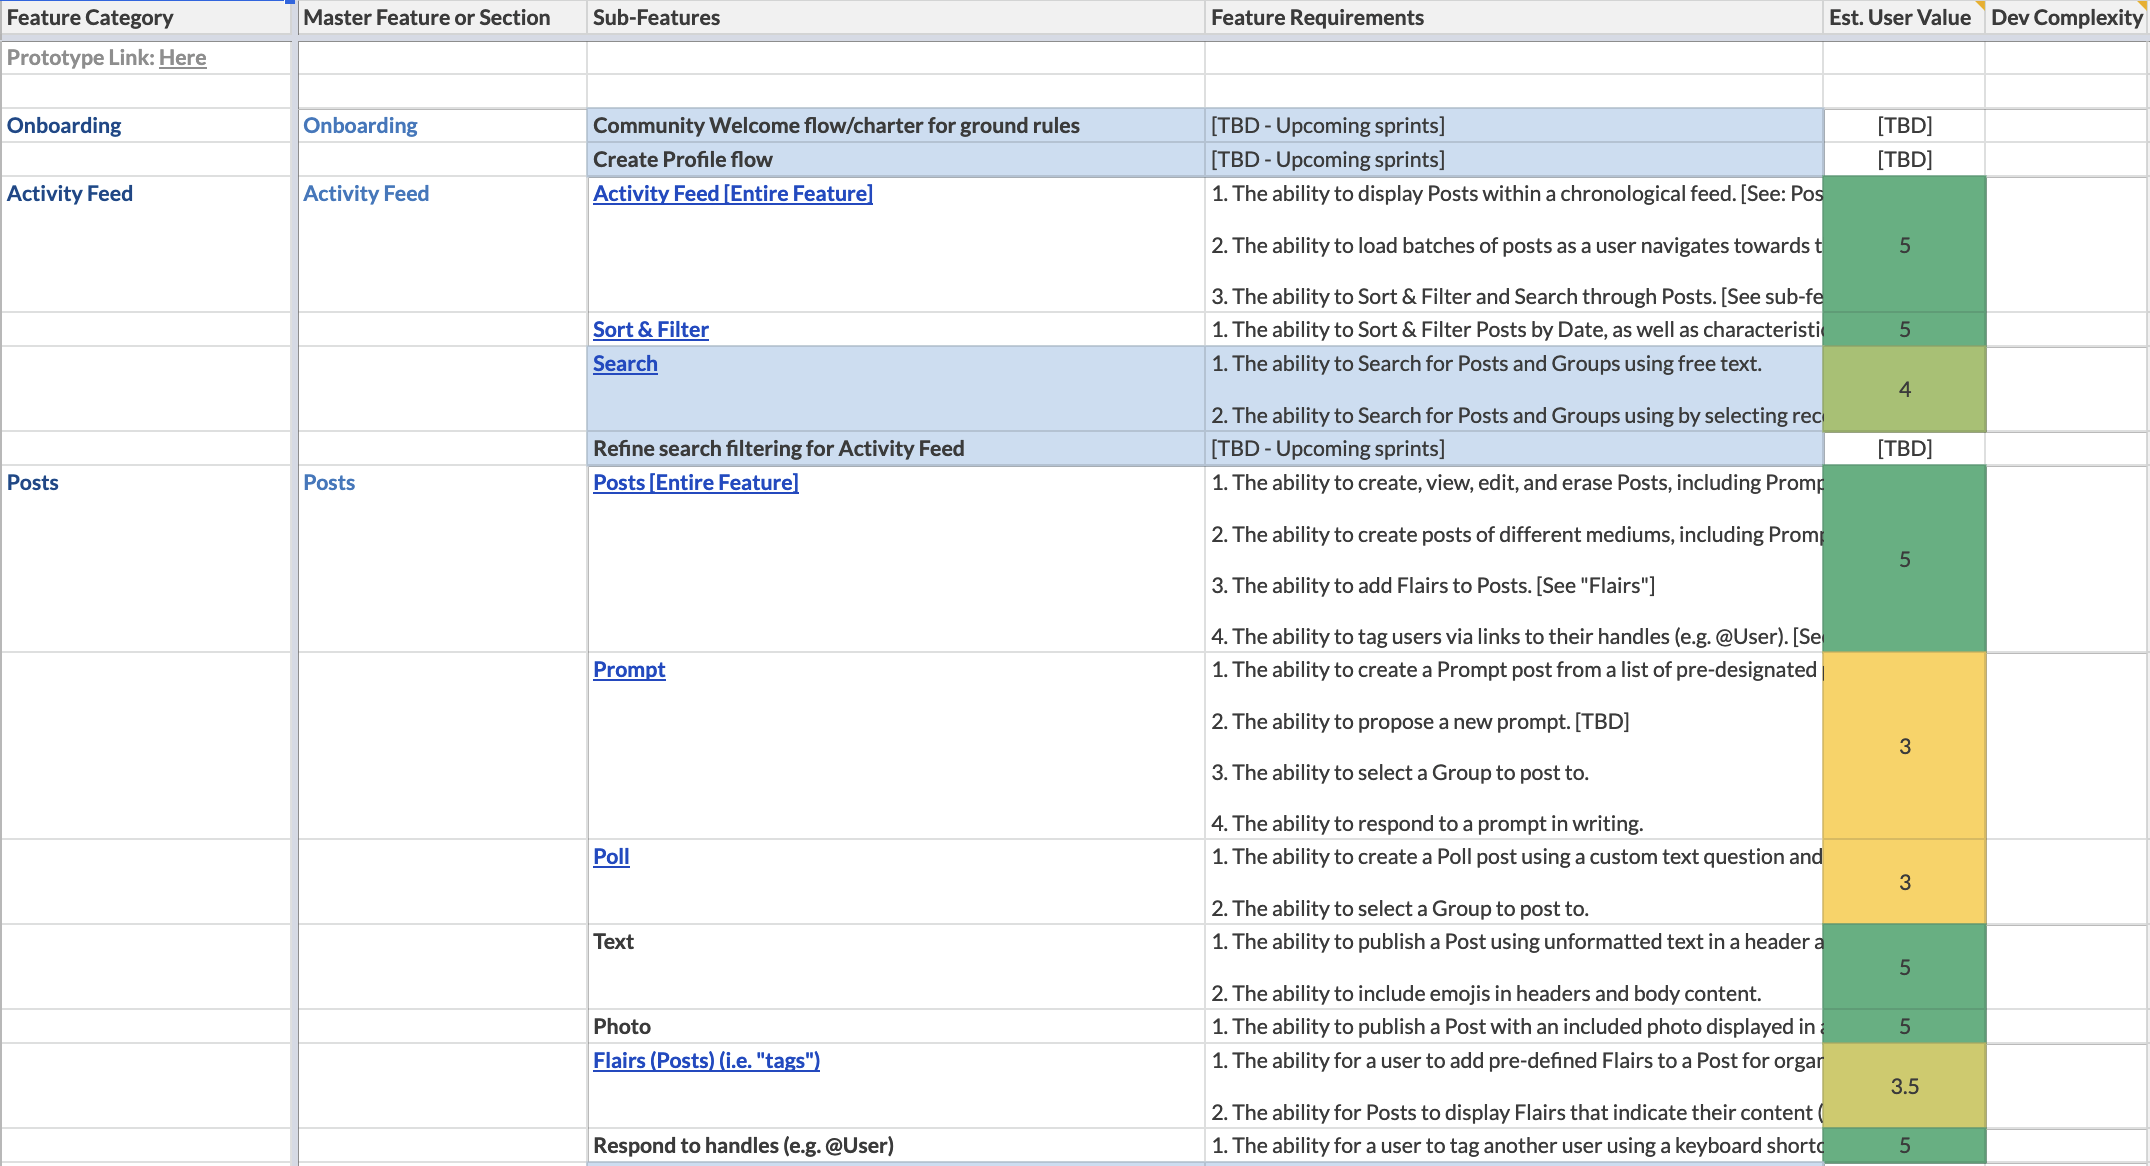Follow the Prompt sub-feature link
Image resolution: width=2150 pixels, height=1166 pixels.
pos(629,670)
